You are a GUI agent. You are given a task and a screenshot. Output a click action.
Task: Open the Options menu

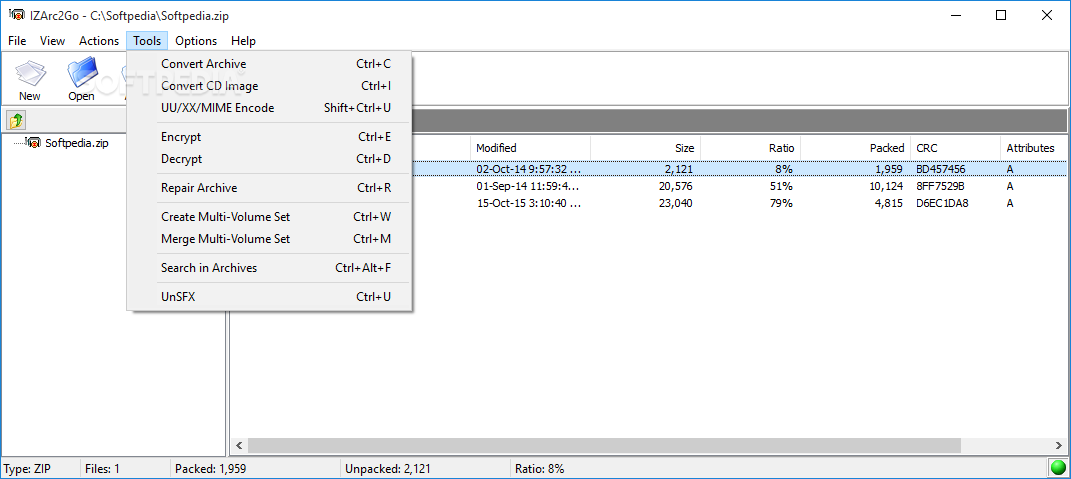pos(196,41)
